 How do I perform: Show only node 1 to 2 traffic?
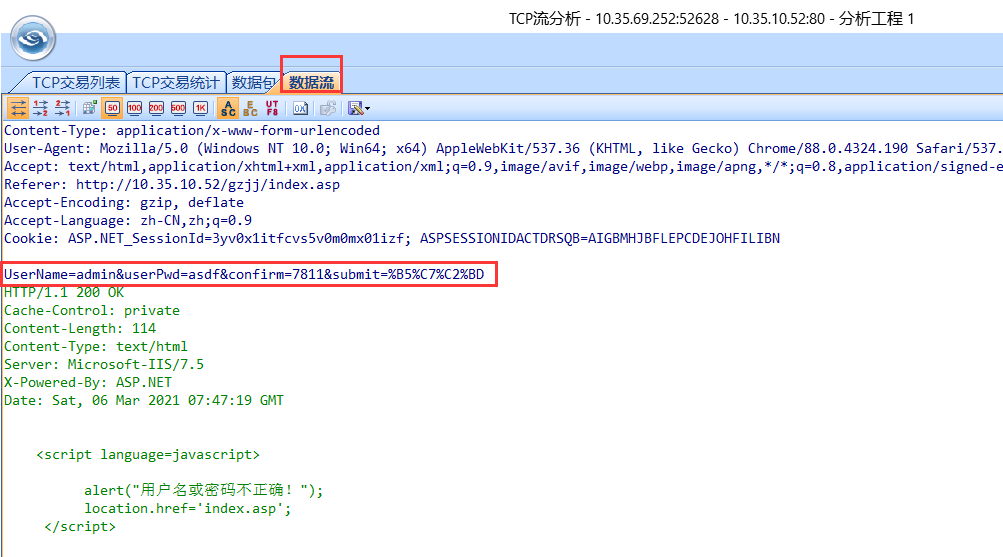[x=40, y=108]
